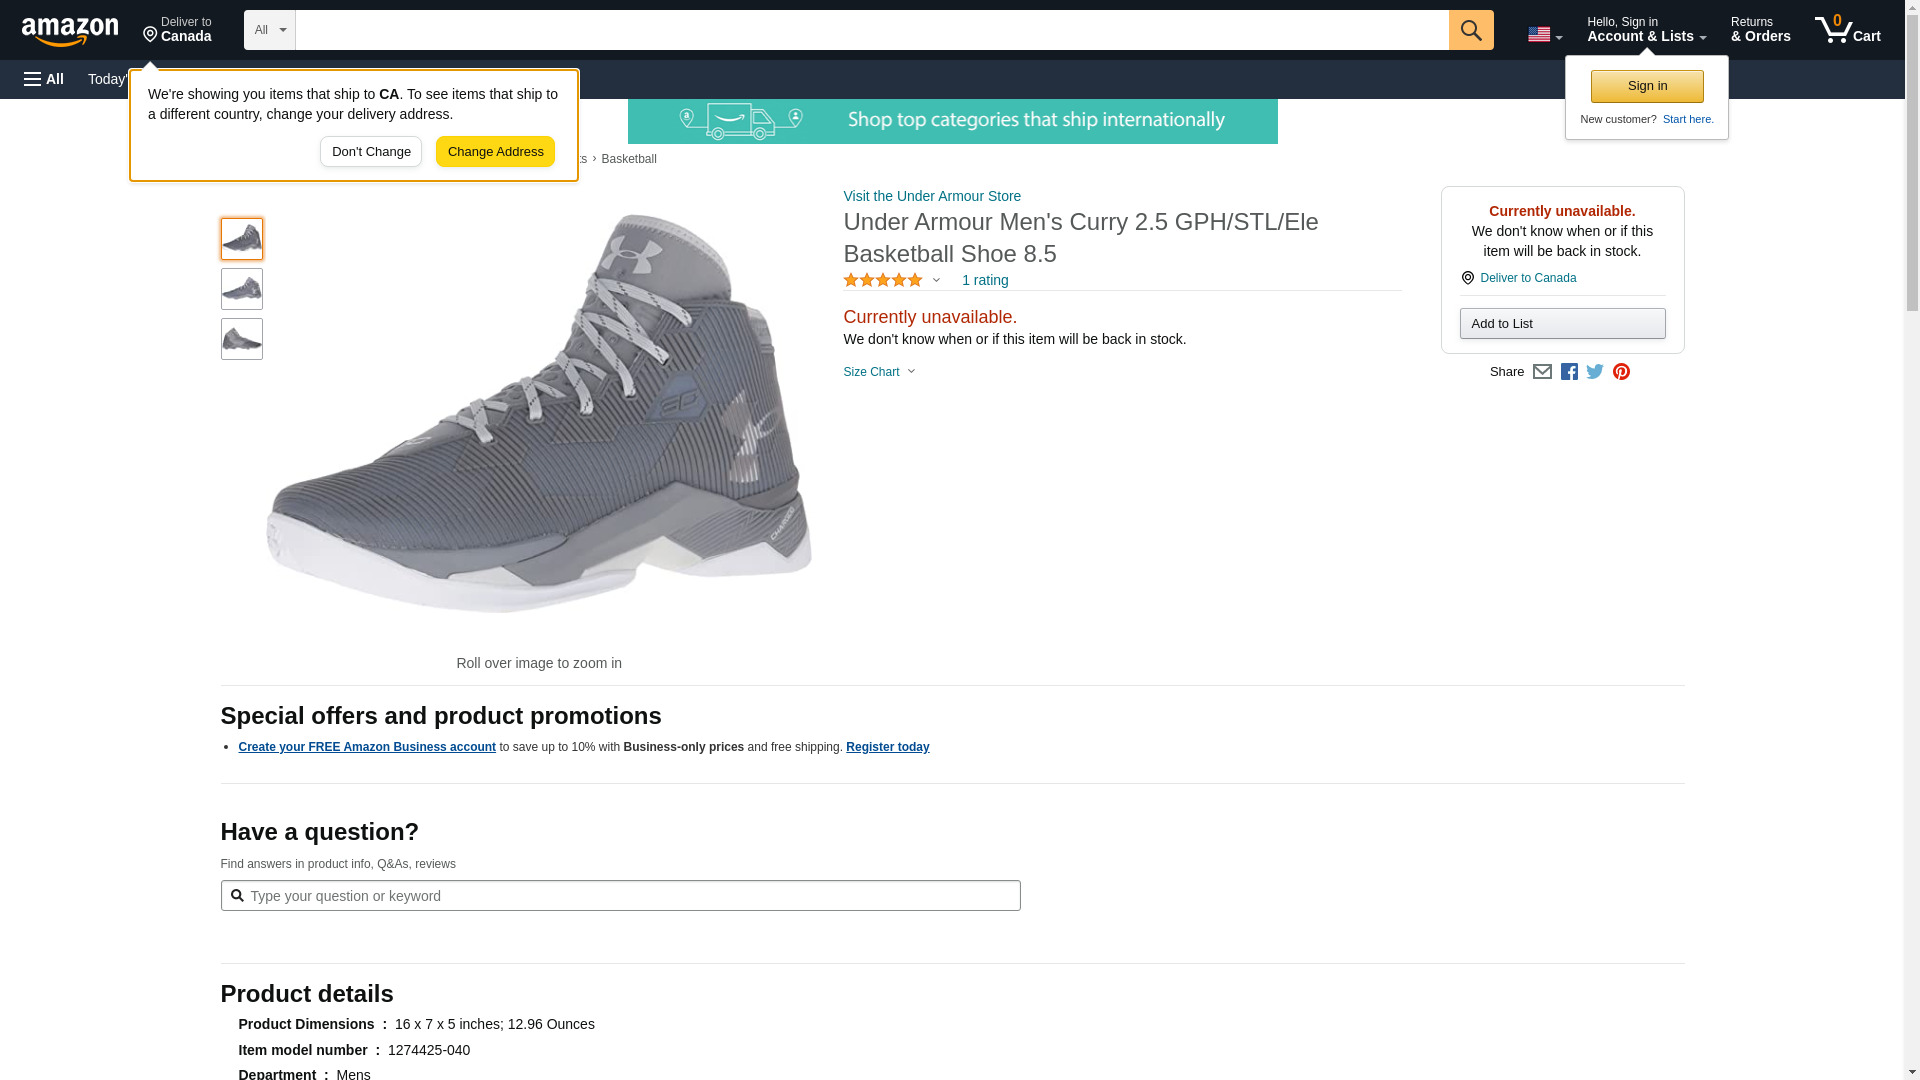Select the second shoe thumbnail image
This screenshot has width=1920, height=1080.
(x=242, y=289)
